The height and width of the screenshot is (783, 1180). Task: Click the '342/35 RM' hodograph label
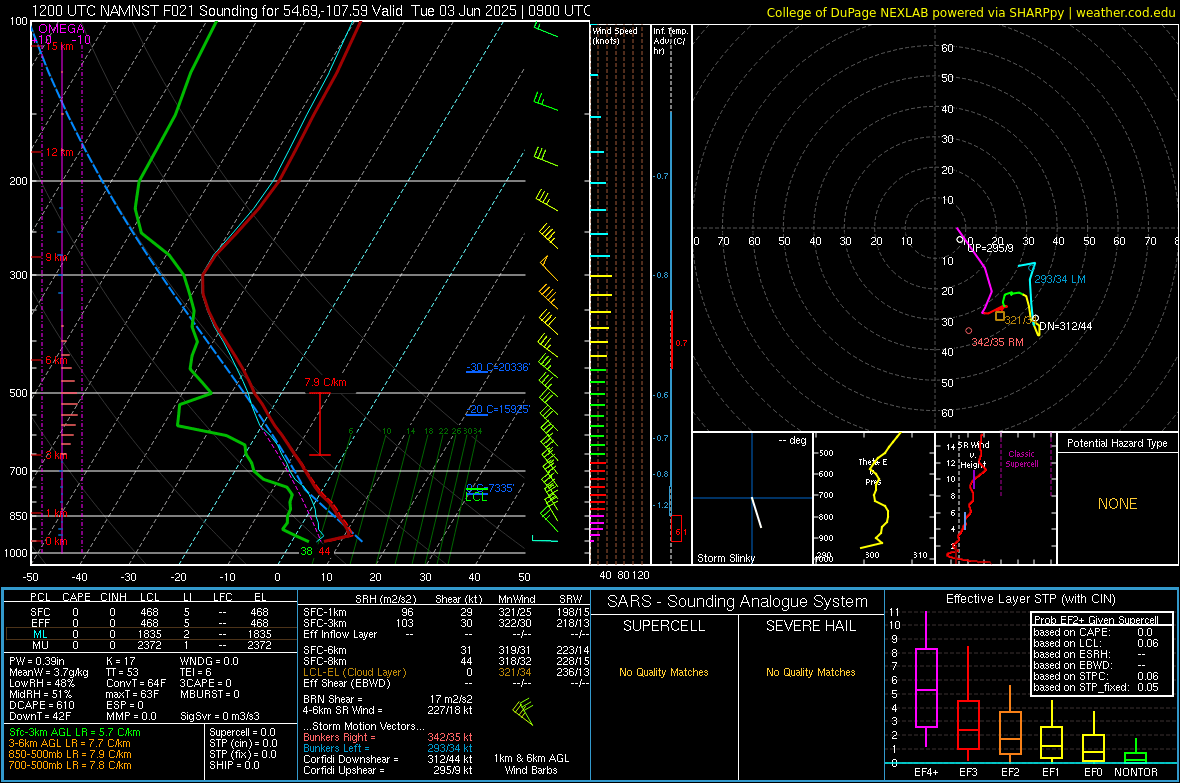pyautogui.click(x=997, y=343)
